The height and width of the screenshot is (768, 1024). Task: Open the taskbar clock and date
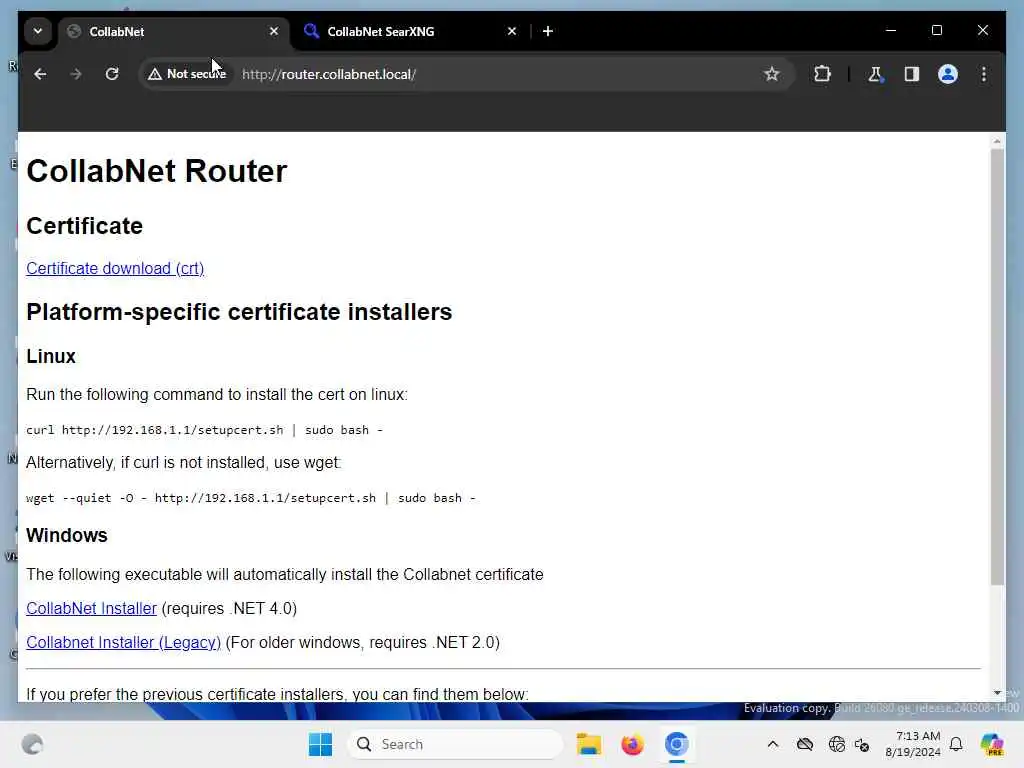tap(913, 744)
